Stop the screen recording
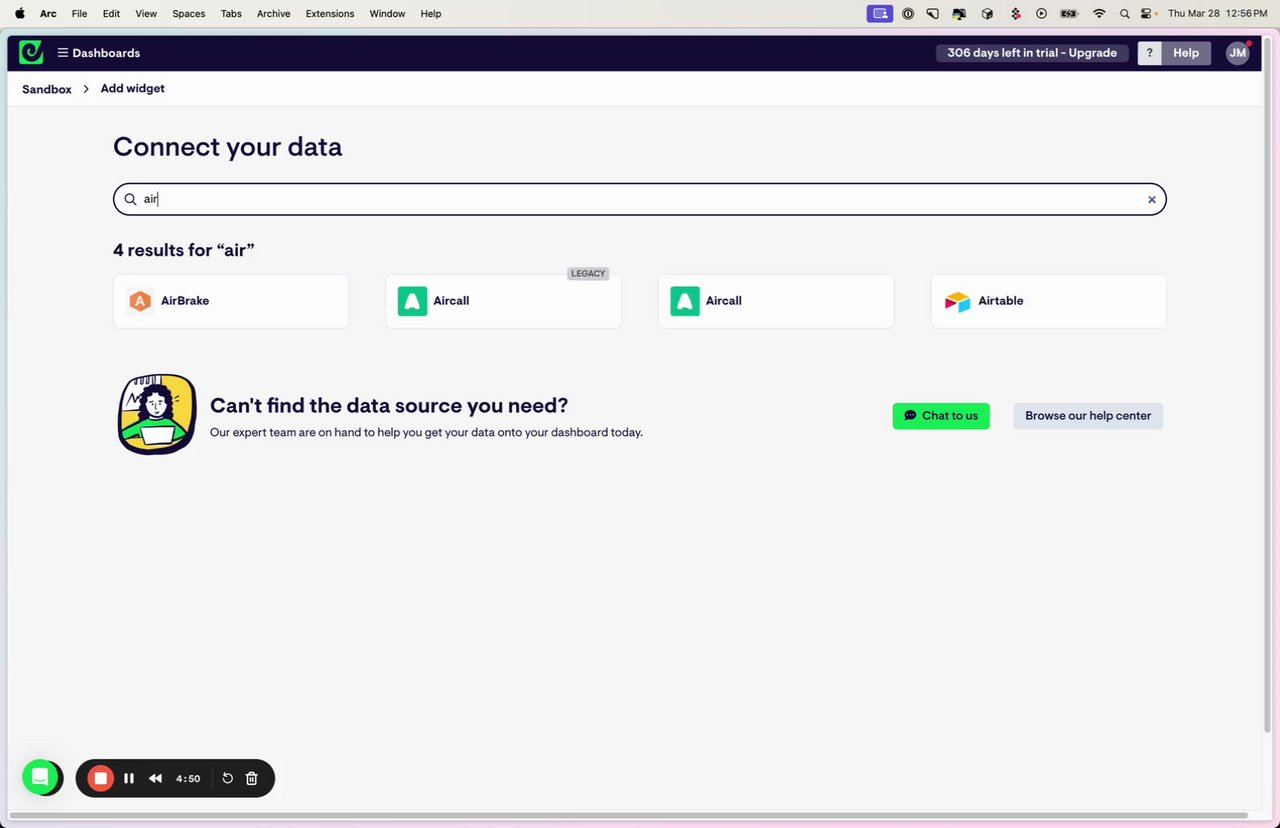This screenshot has width=1280, height=828. point(100,778)
